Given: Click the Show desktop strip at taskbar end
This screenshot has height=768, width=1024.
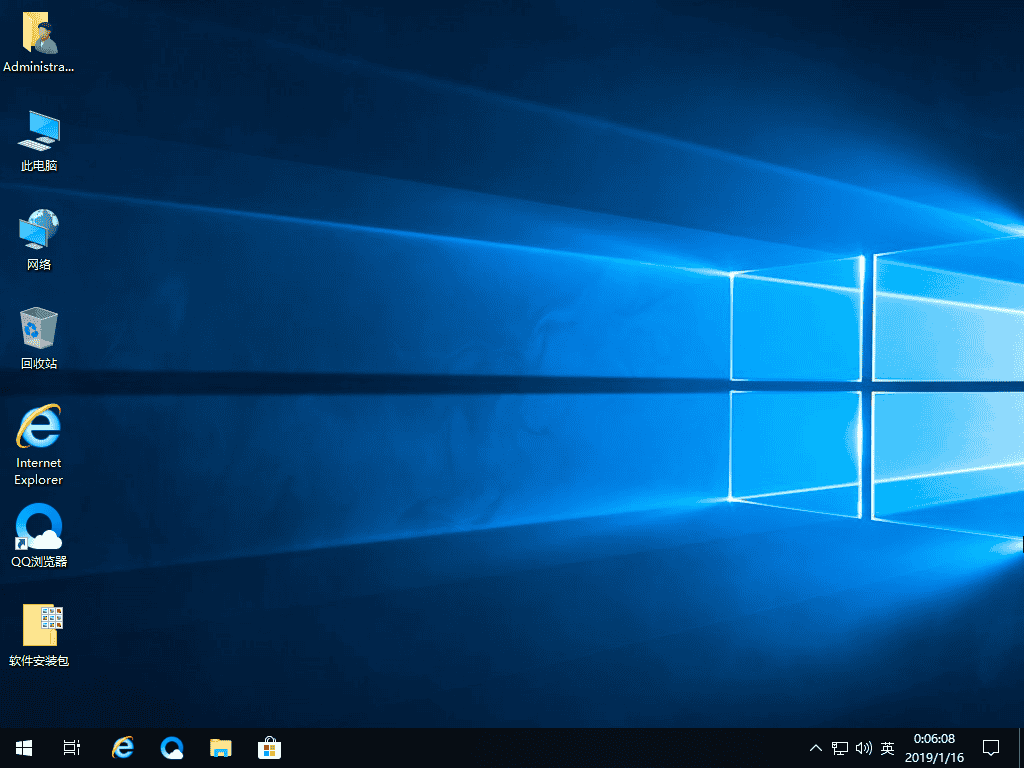Looking at the screenshot, I should (1020, 748).
